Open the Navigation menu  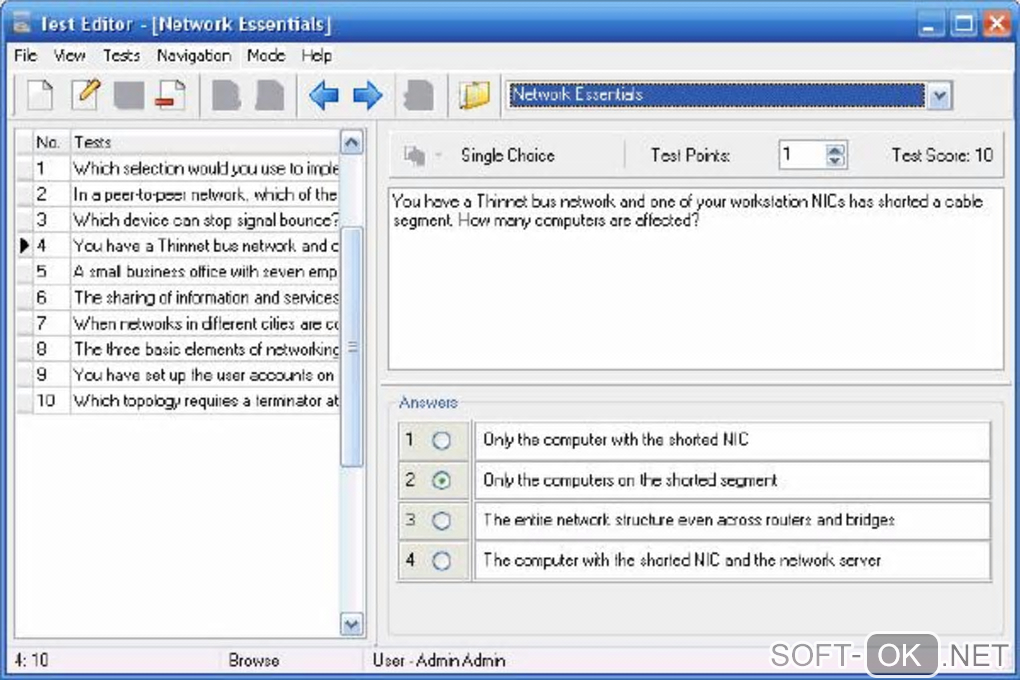[194, 56]
